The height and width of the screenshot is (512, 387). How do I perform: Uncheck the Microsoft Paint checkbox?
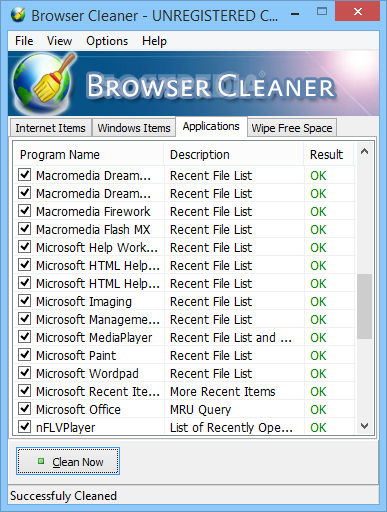pos(25,355)
